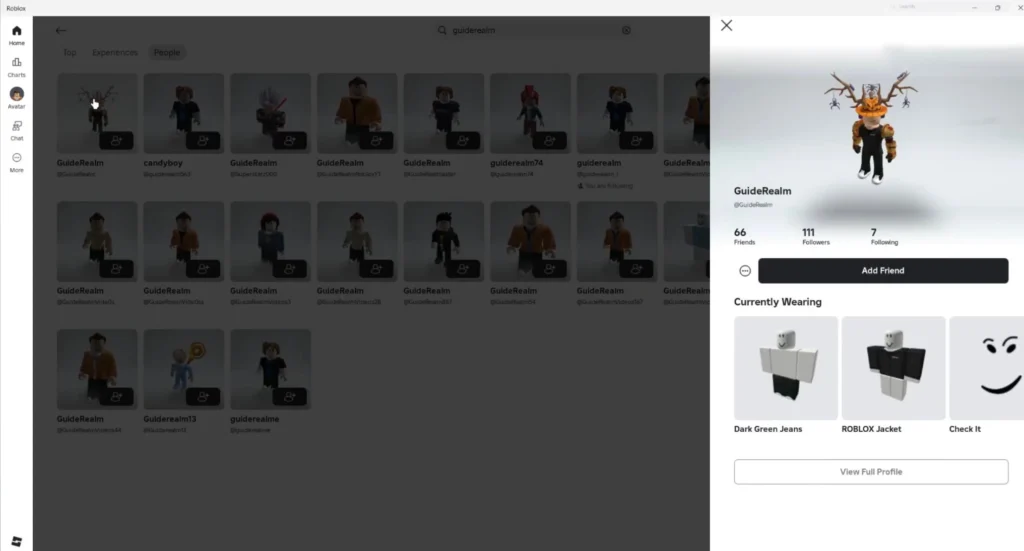The image size is (1024, 551).
Task: Open the antlered GuideRealm avatar thumbnail
Action: pyautogui.click(x=97, y=113)
